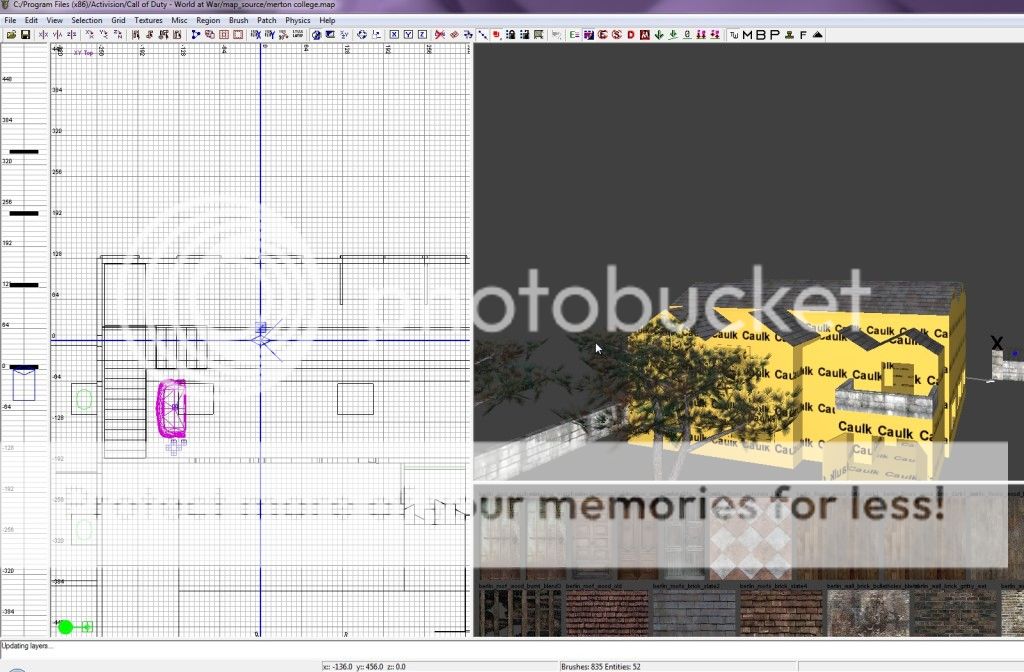Open the Textures menu
Image resolution: width=1024 pixels, height=672 pixels.
(148, 20)
